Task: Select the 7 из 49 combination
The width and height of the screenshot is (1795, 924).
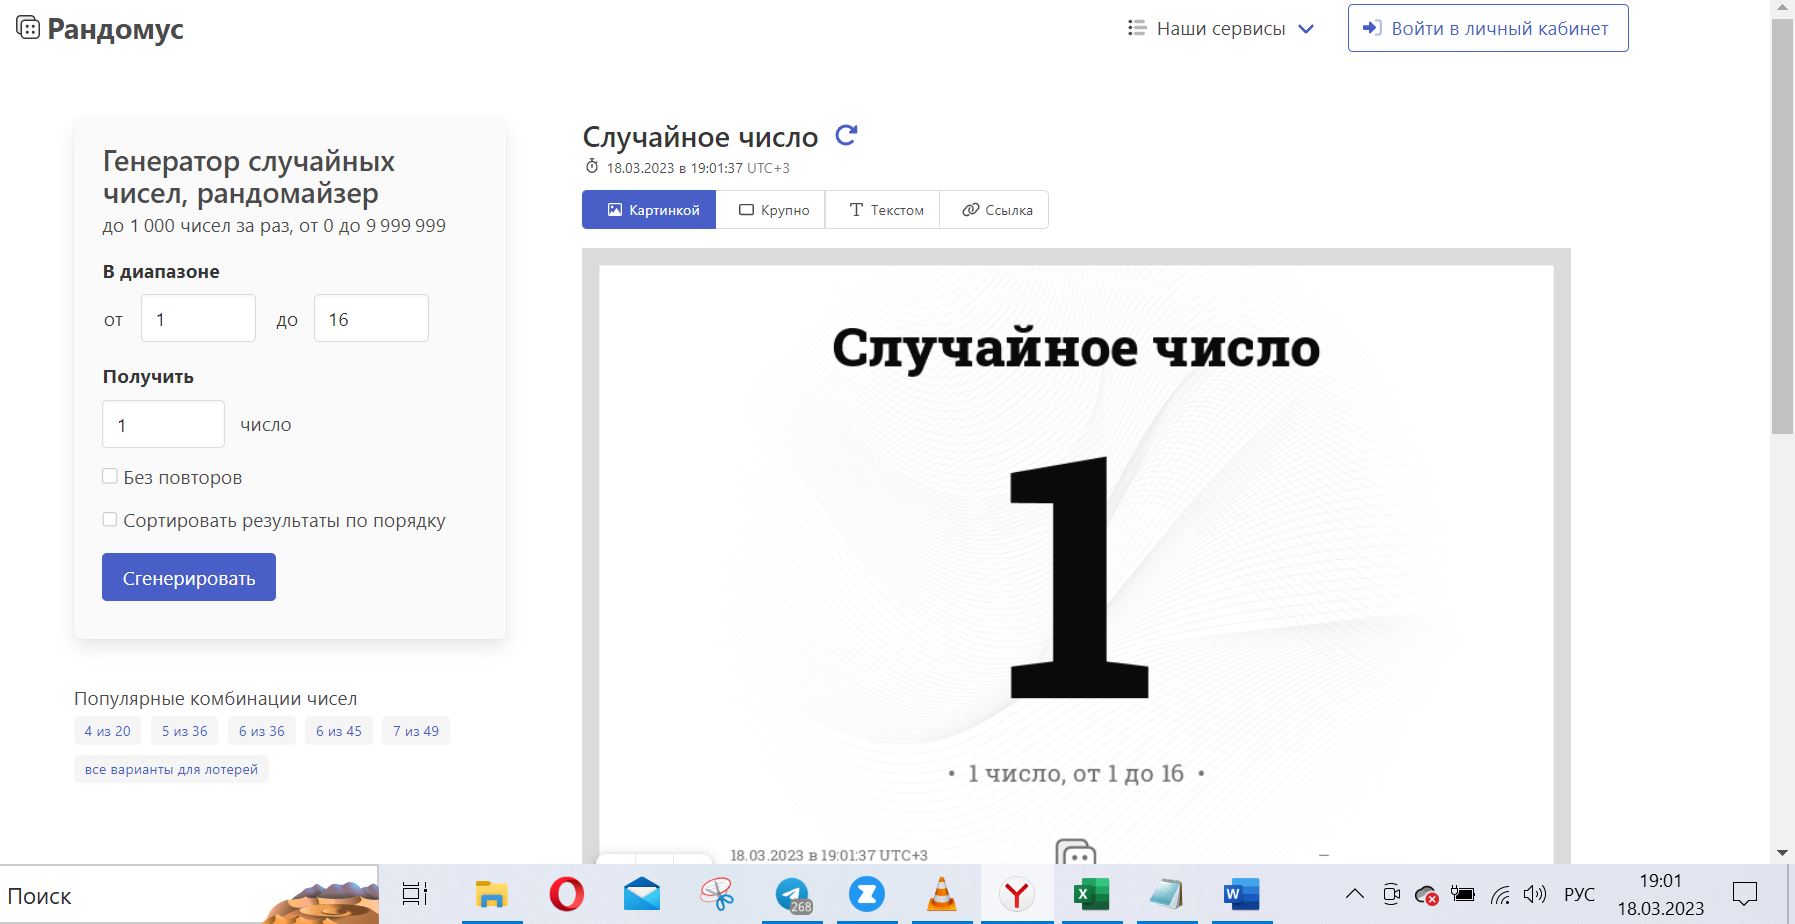Action: [416, 731]
